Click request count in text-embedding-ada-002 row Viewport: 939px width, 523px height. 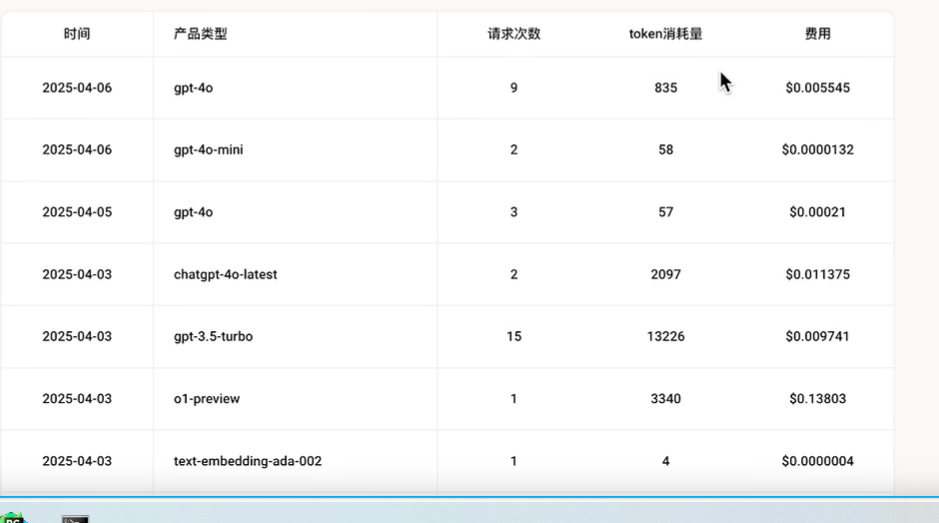tap(514, 461)
